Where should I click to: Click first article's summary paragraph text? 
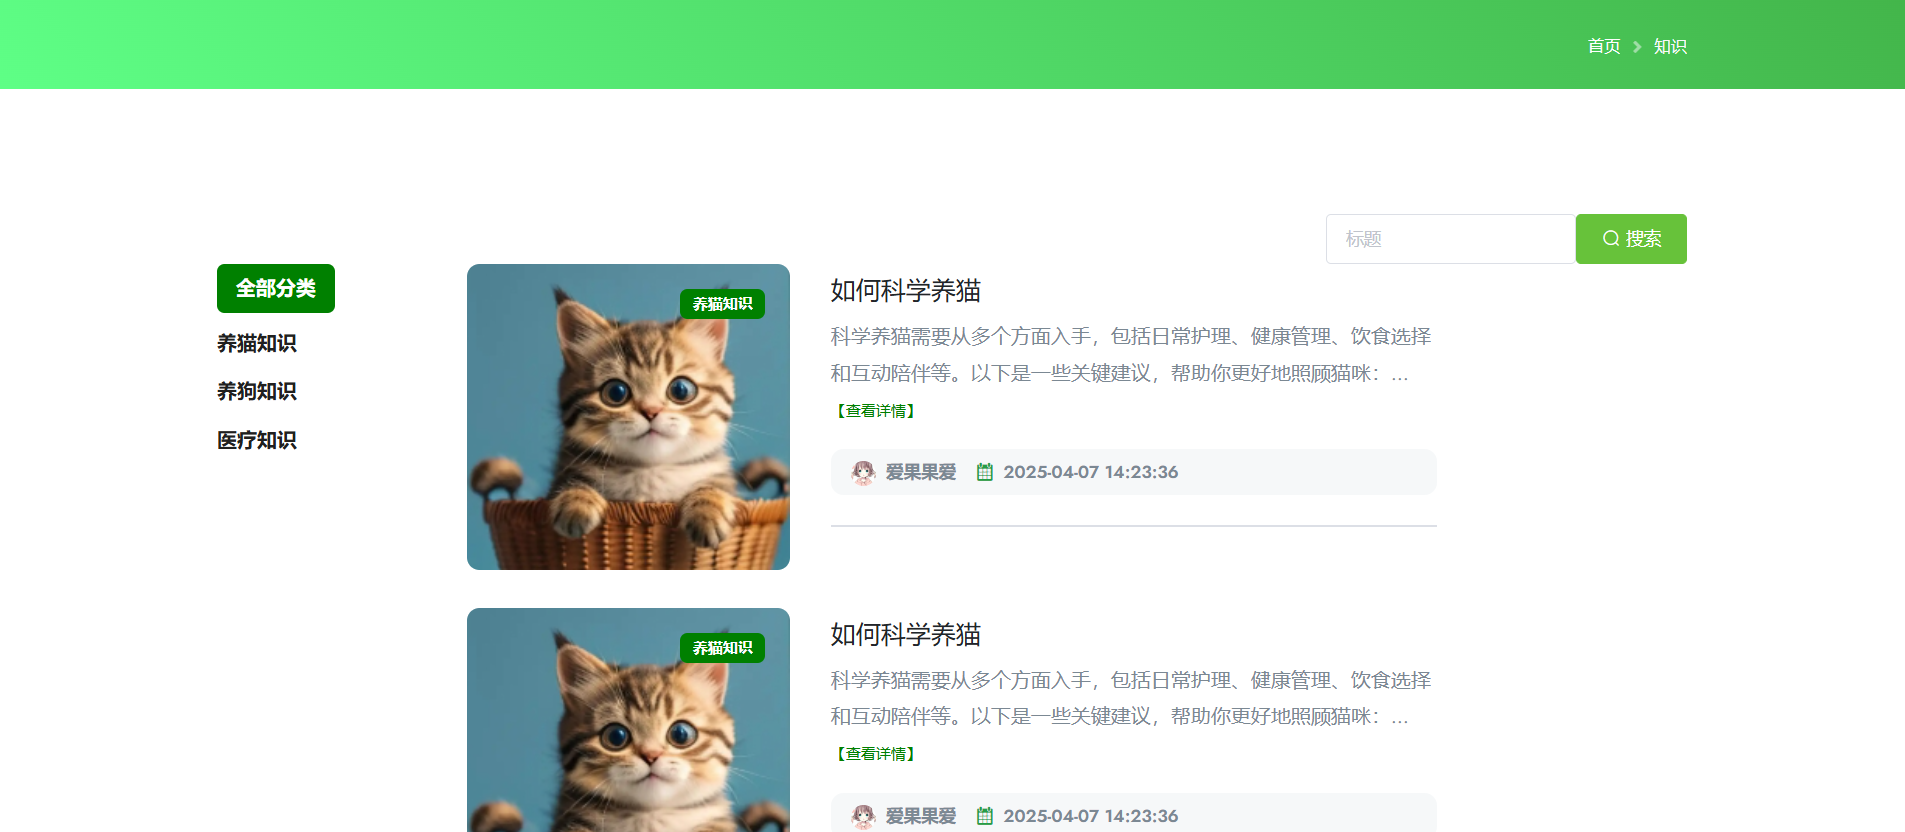[x=1131, y=355]
